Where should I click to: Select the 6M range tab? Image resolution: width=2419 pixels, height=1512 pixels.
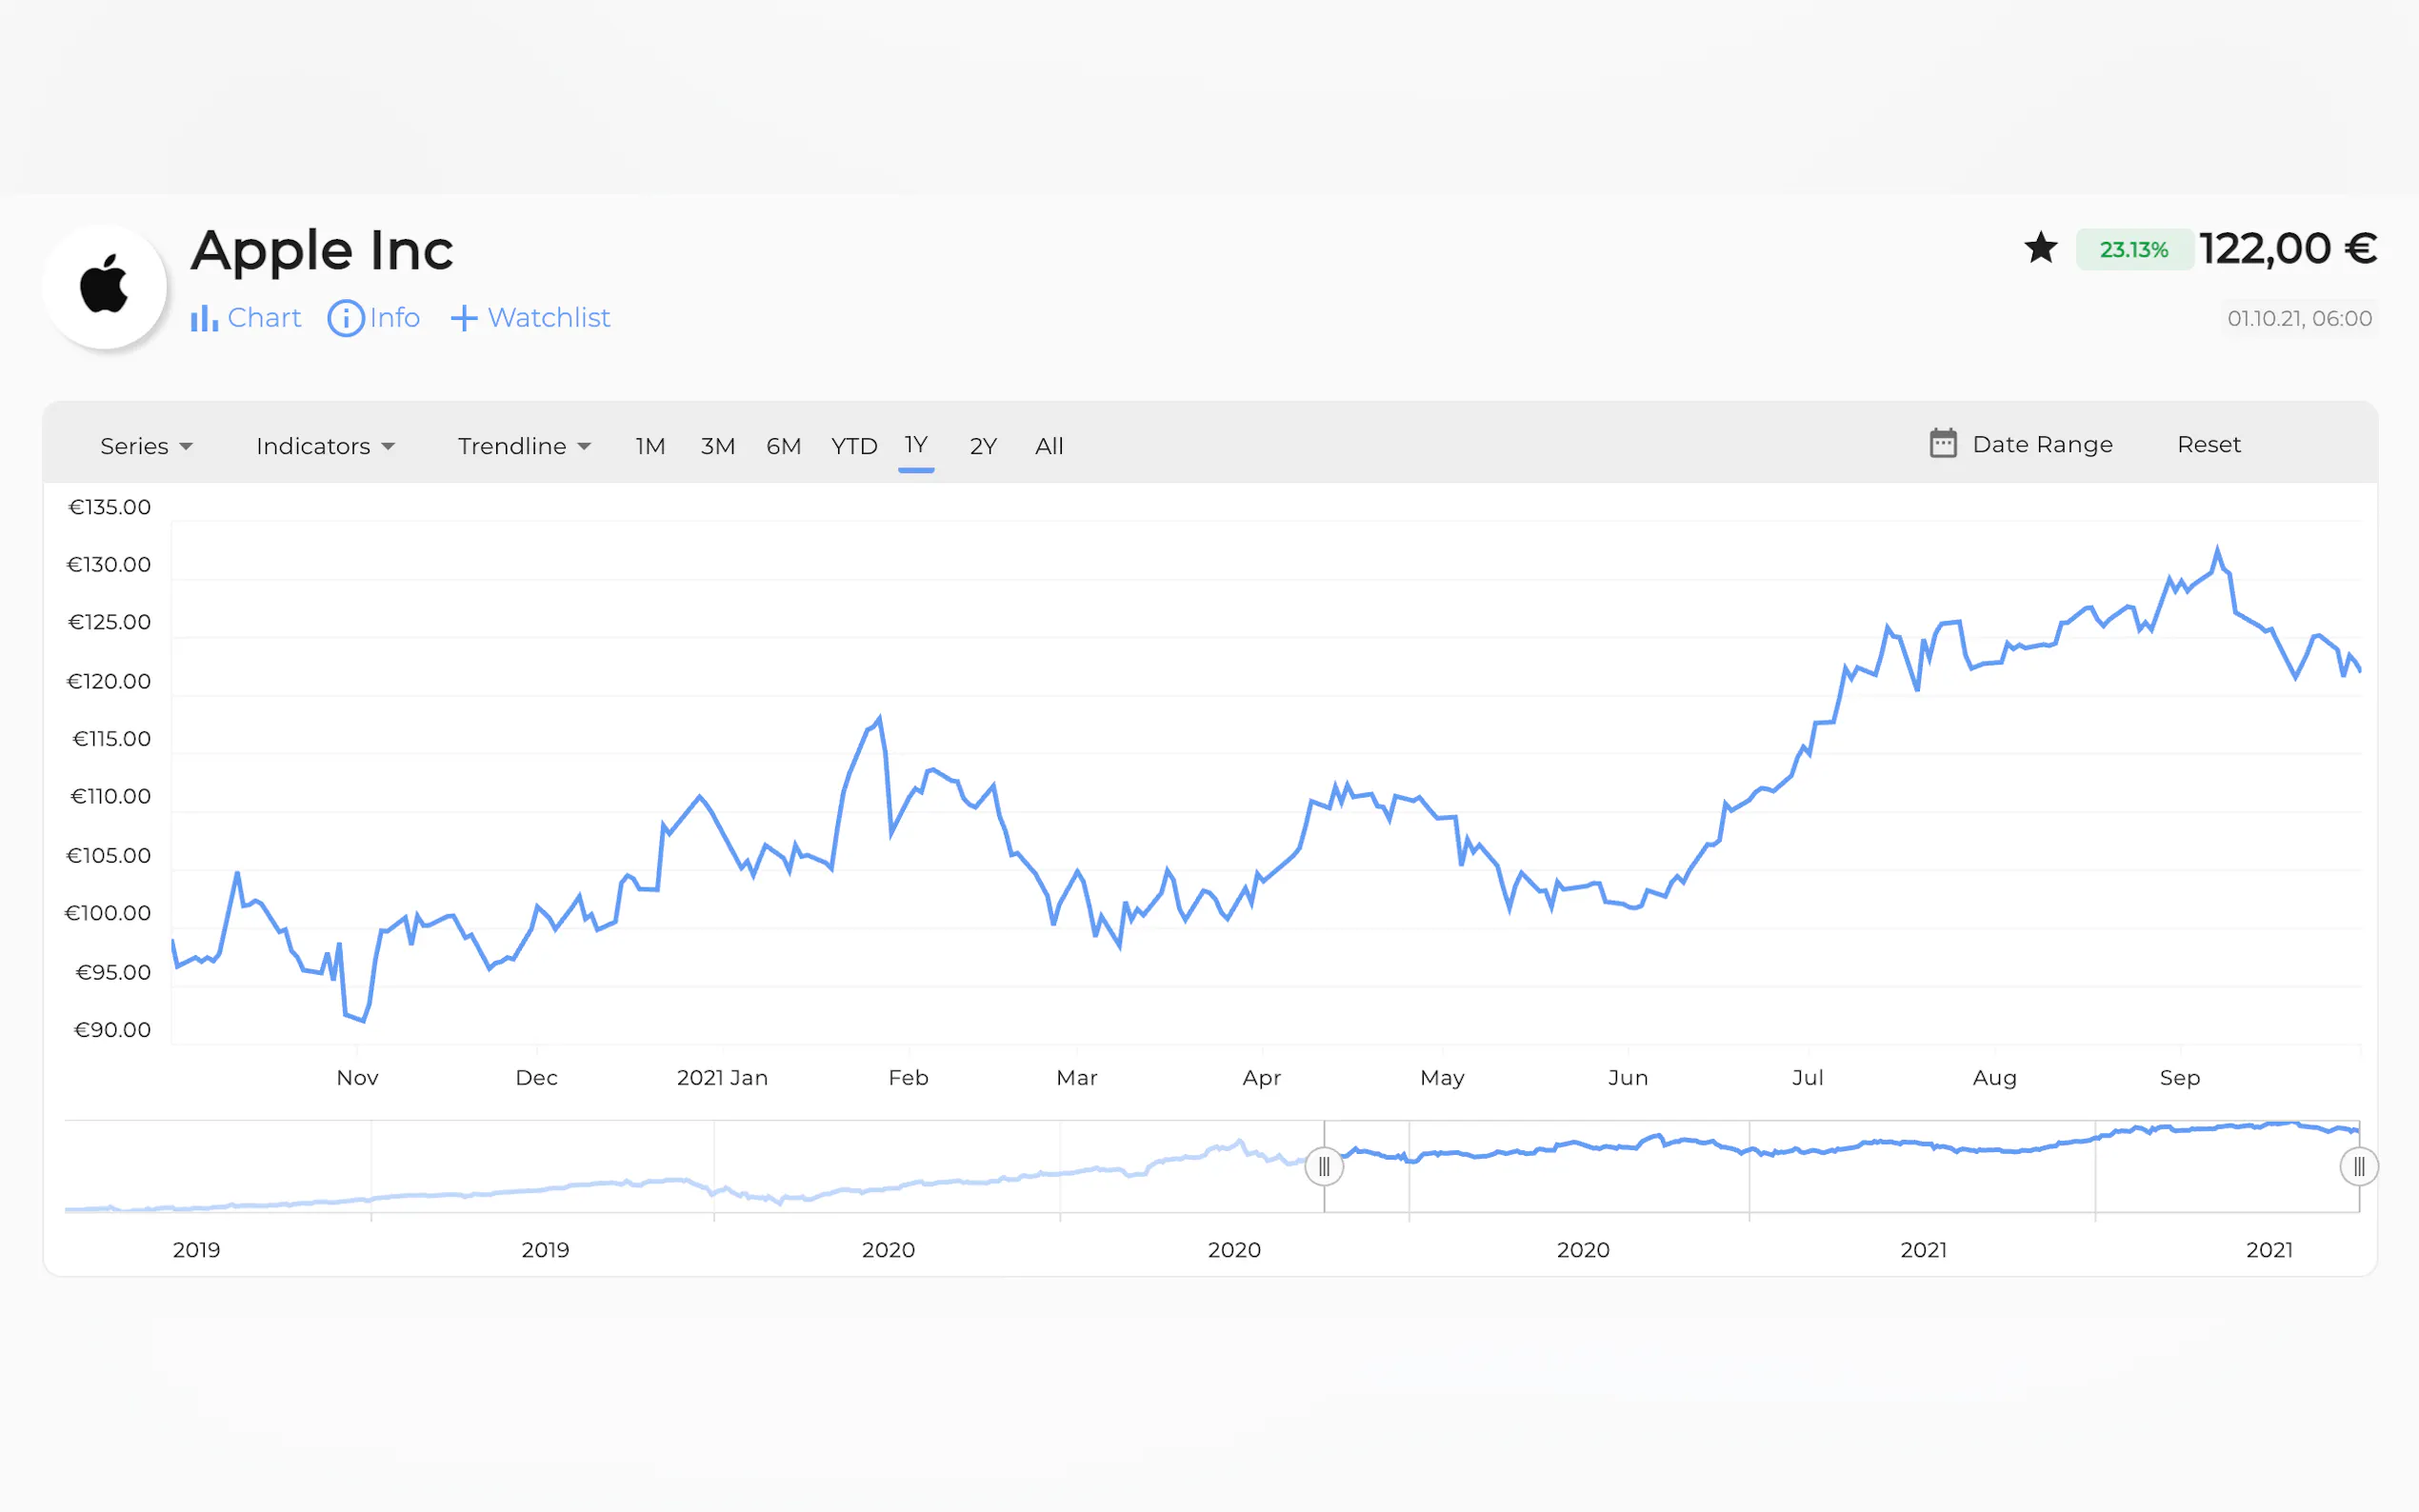click(x=783, y=446)
